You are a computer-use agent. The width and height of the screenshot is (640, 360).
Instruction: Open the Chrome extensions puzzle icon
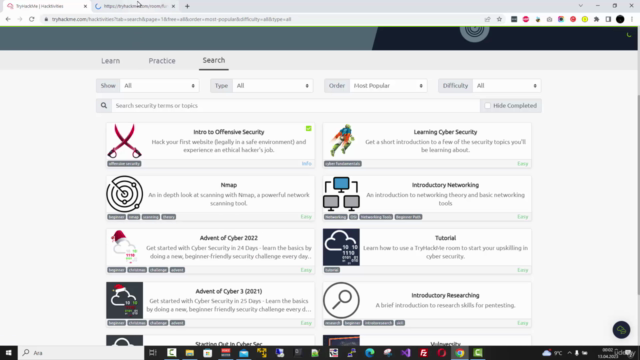pos(596,19)
